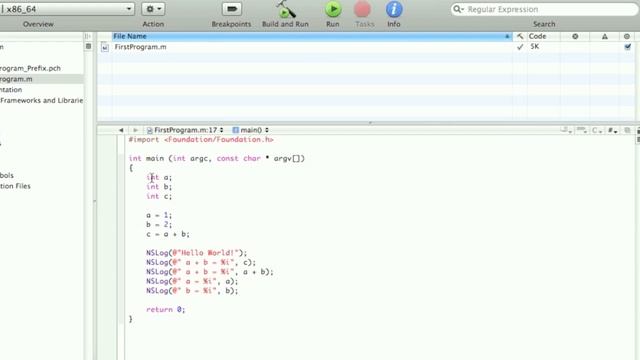Open the search magnifier options menu
The image size is (640, 360).
pyautogui.click(x=458, y=9)
